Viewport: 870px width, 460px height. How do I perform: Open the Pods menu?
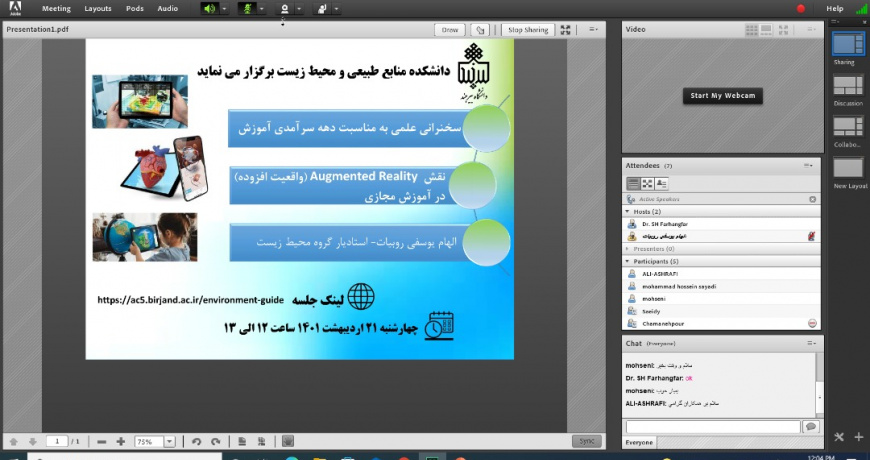134,8
